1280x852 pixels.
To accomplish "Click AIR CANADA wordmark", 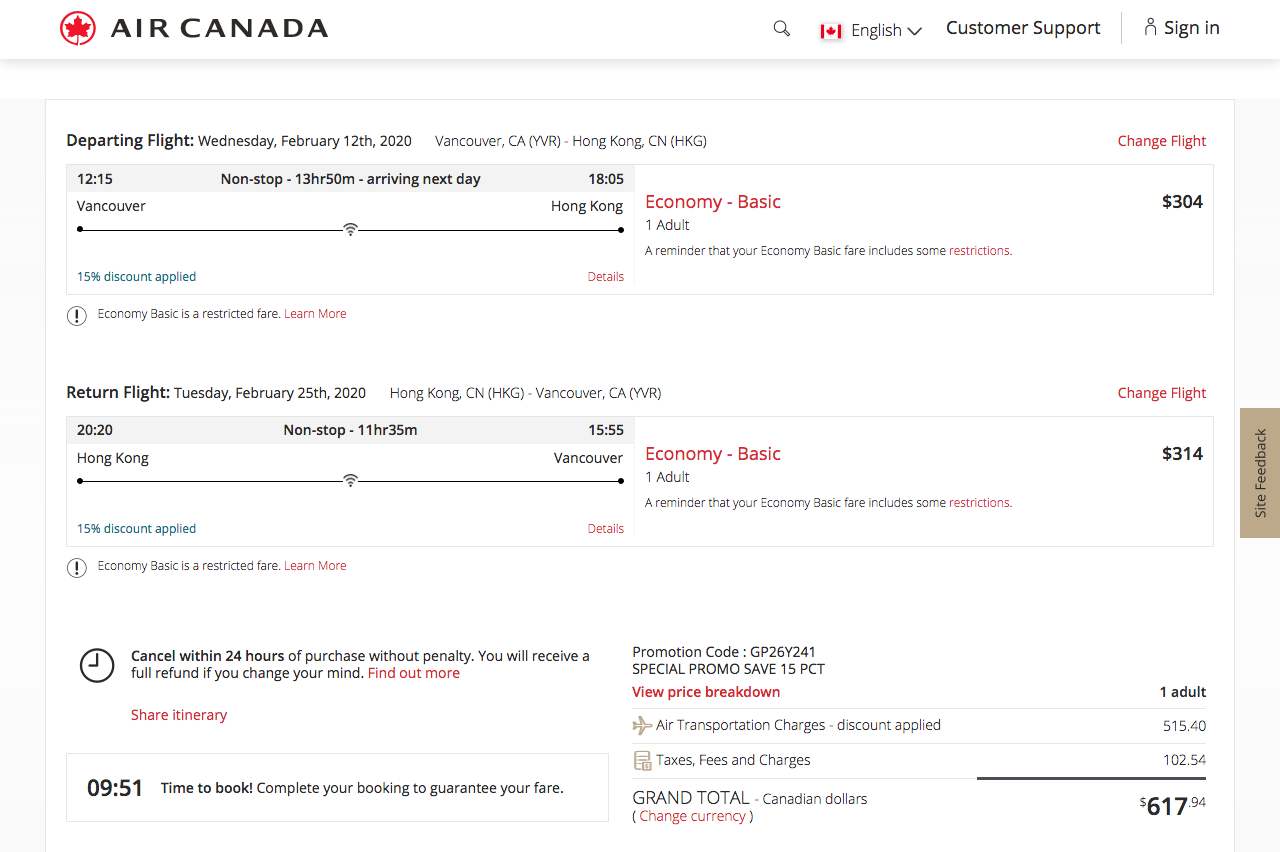I will [x=219, y=28].
